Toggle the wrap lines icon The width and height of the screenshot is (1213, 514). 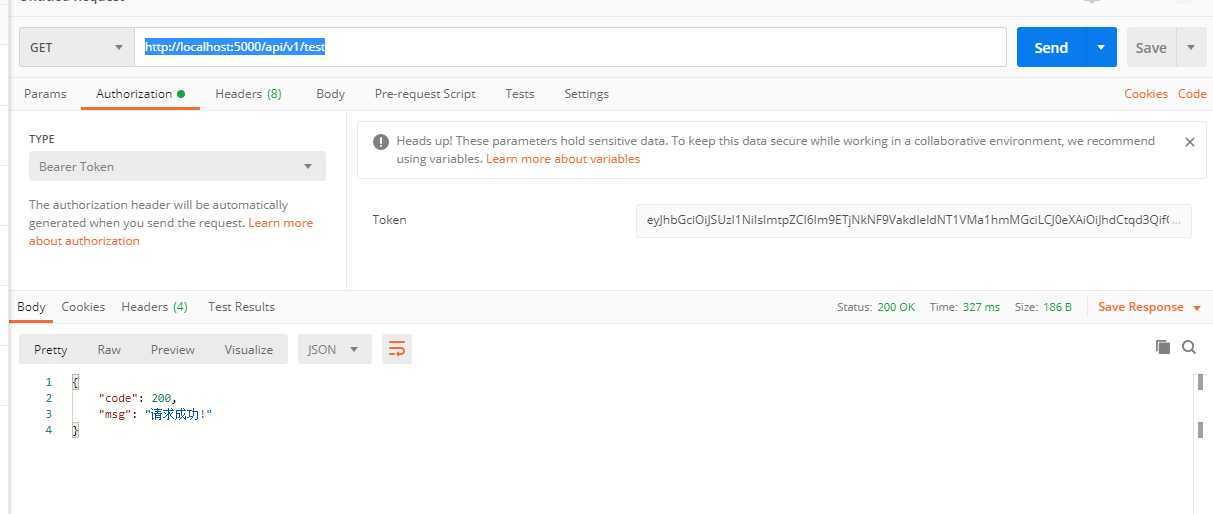397,349
